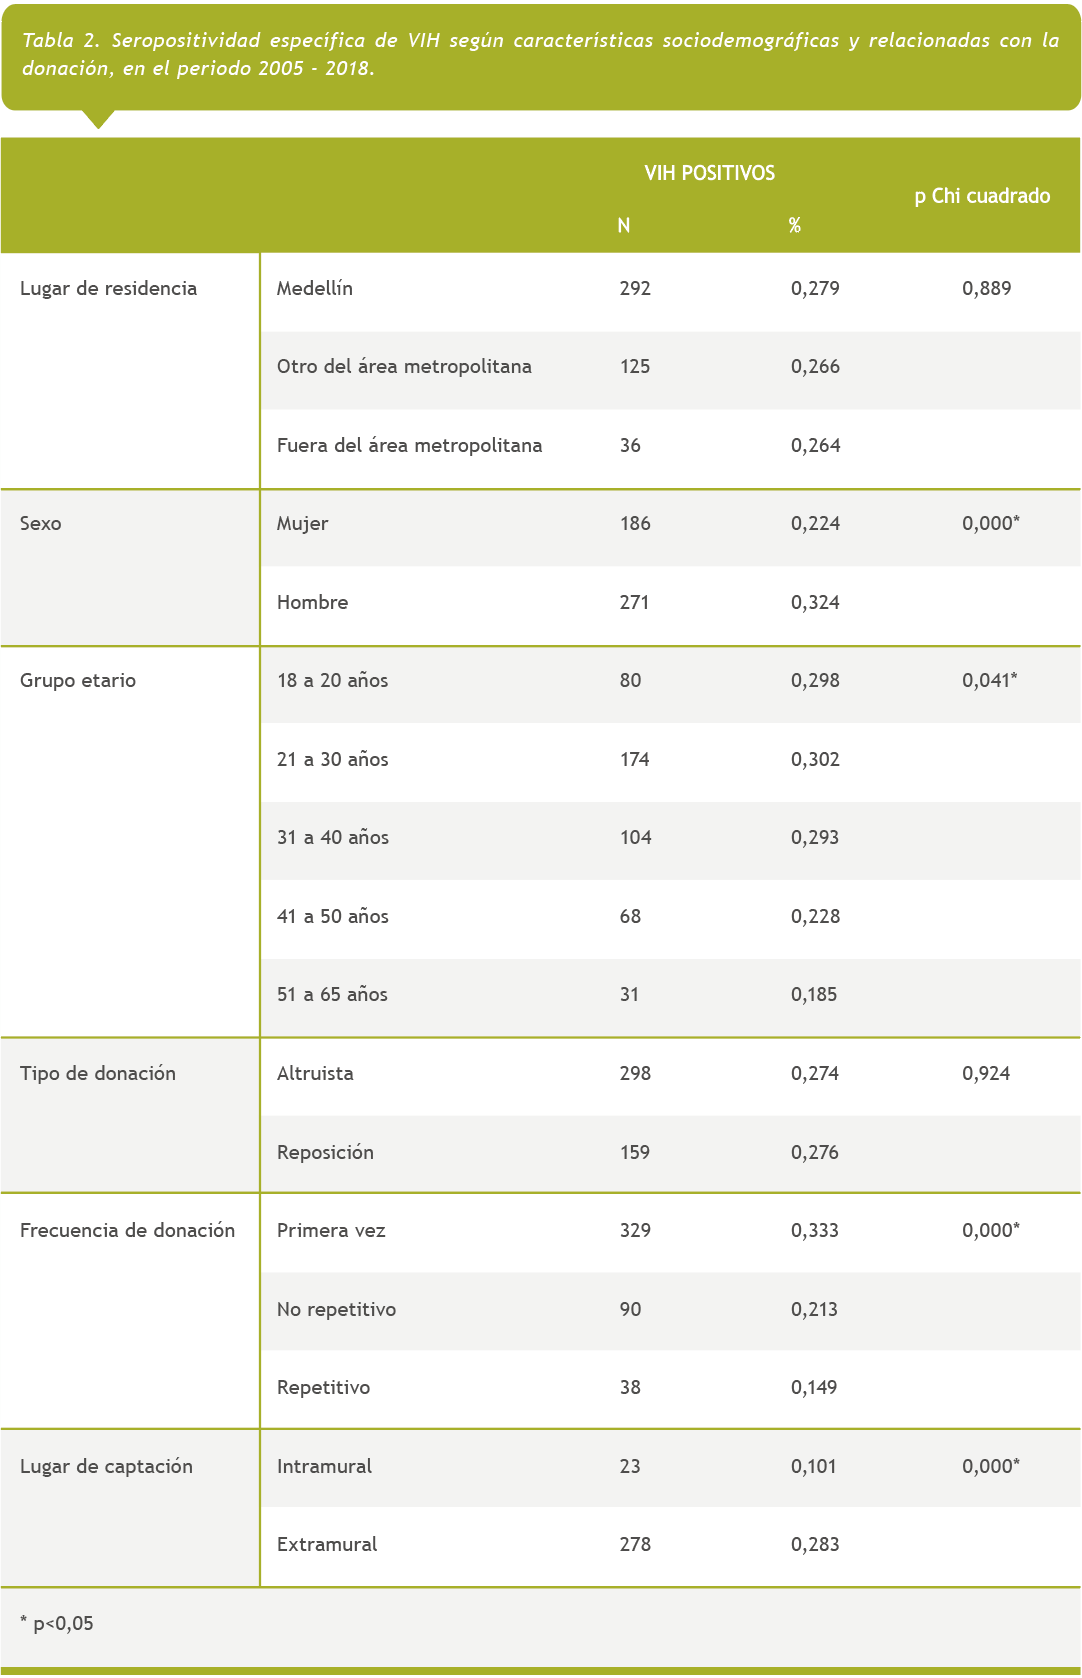Click the 'Primera vez' row label
1082x1678 pixels.
(x=331, y=1231)
